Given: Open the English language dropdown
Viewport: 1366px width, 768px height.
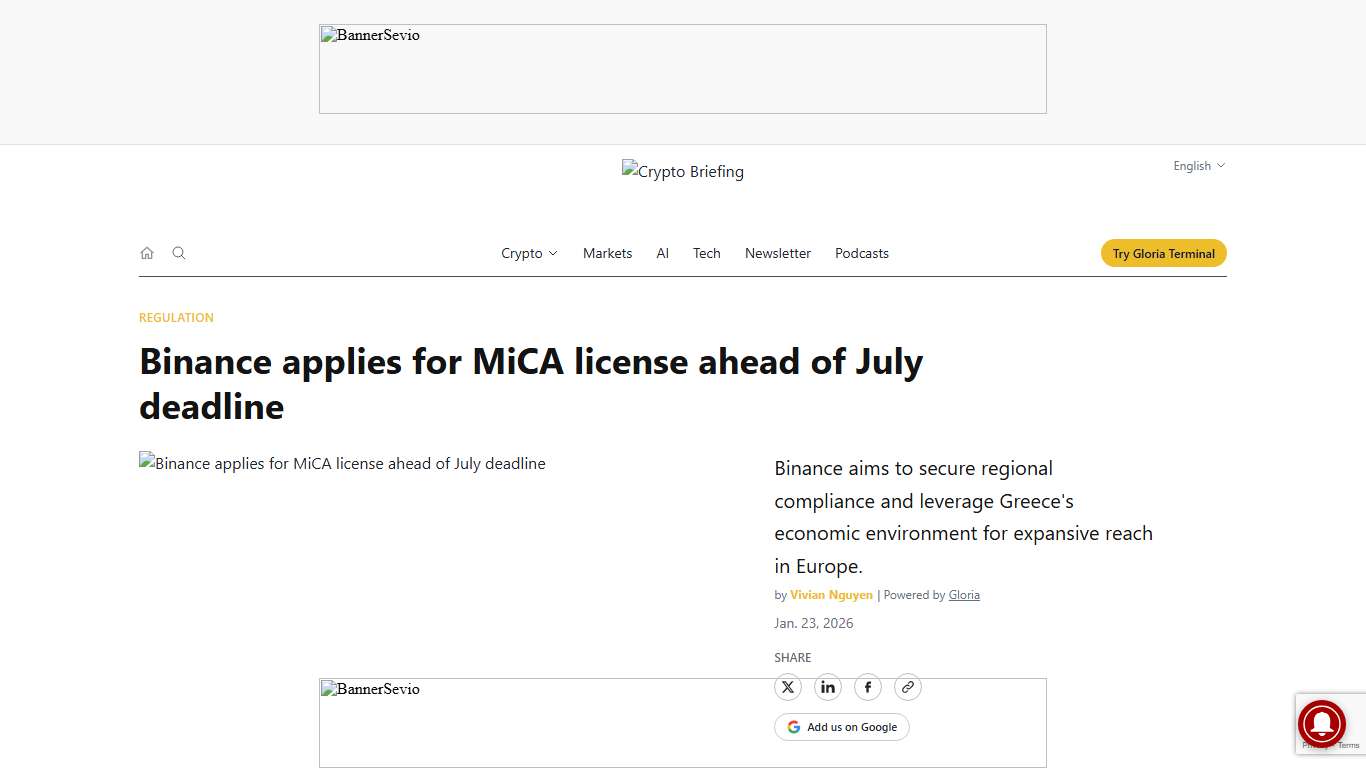Looking at the screenshot, I should 1192,166.
